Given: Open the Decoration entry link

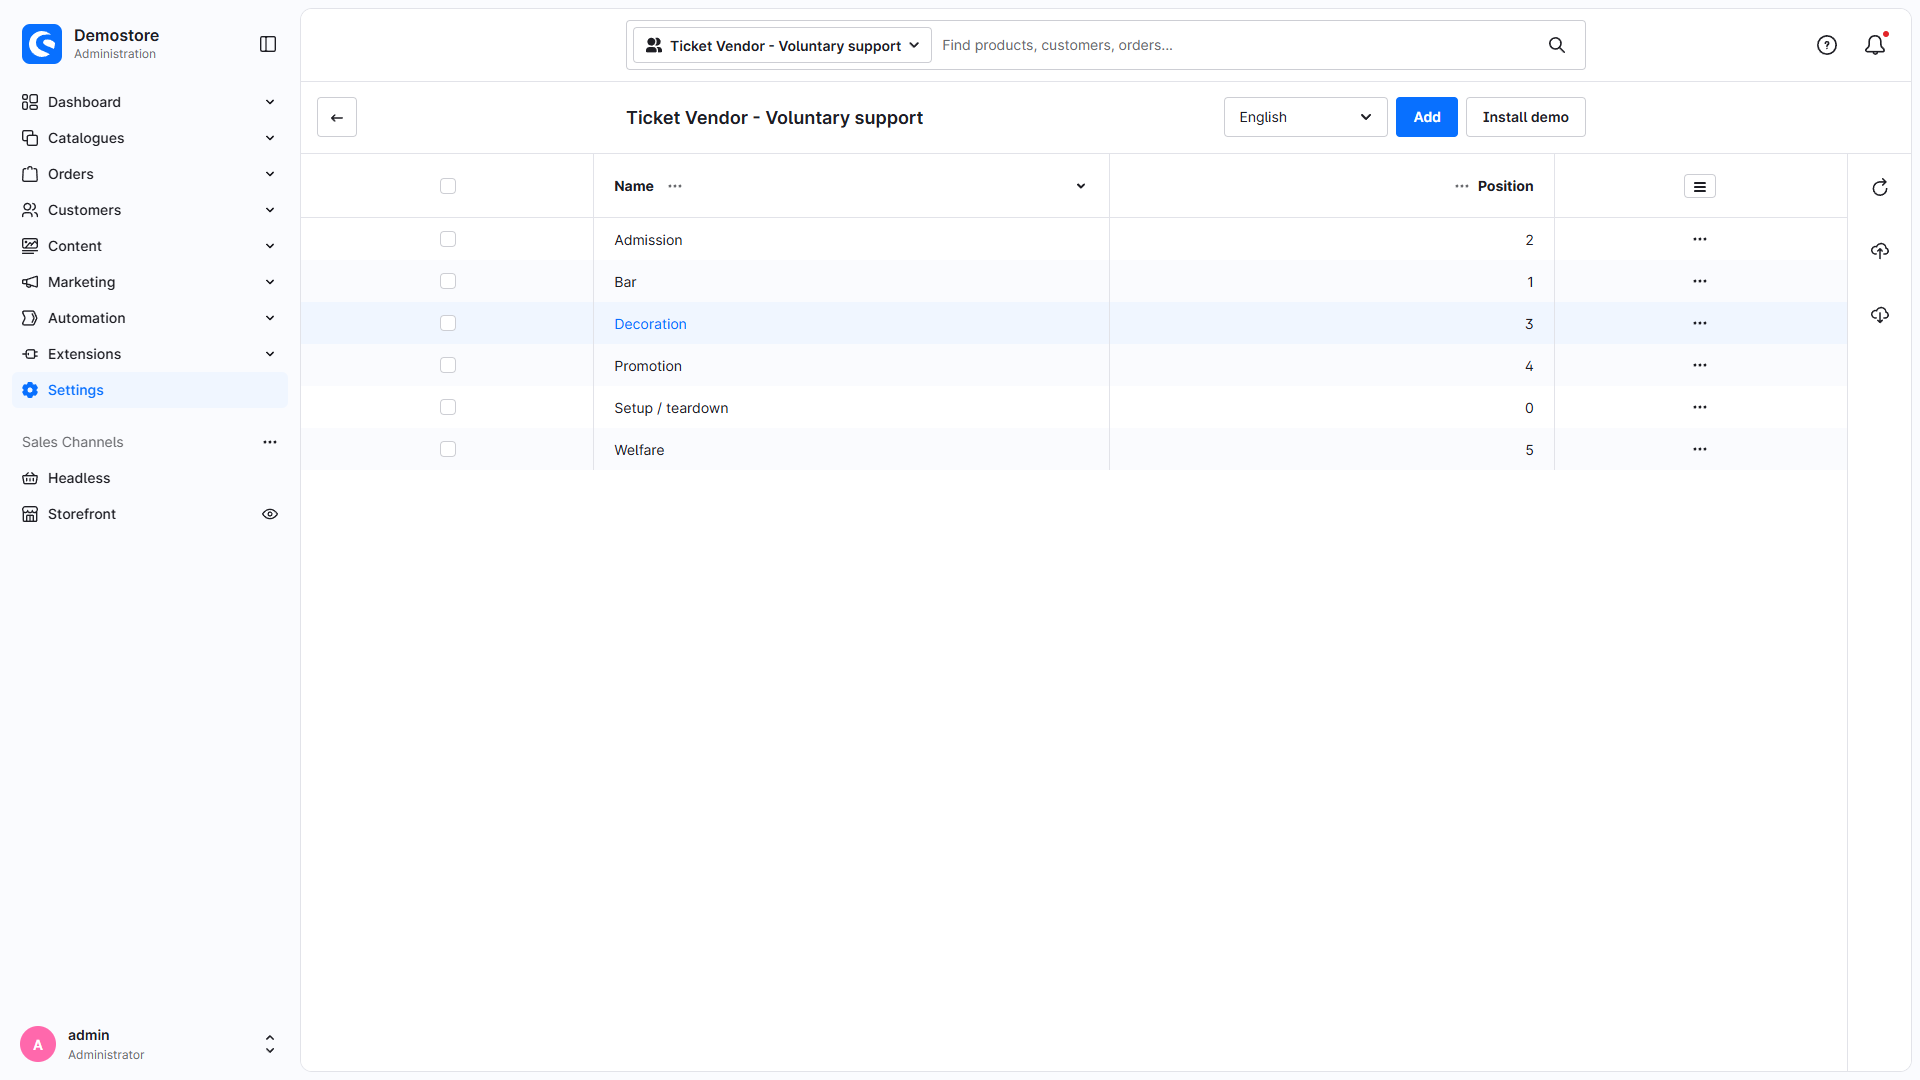Looking at the screenshot, I should click(x=650, y=324).
